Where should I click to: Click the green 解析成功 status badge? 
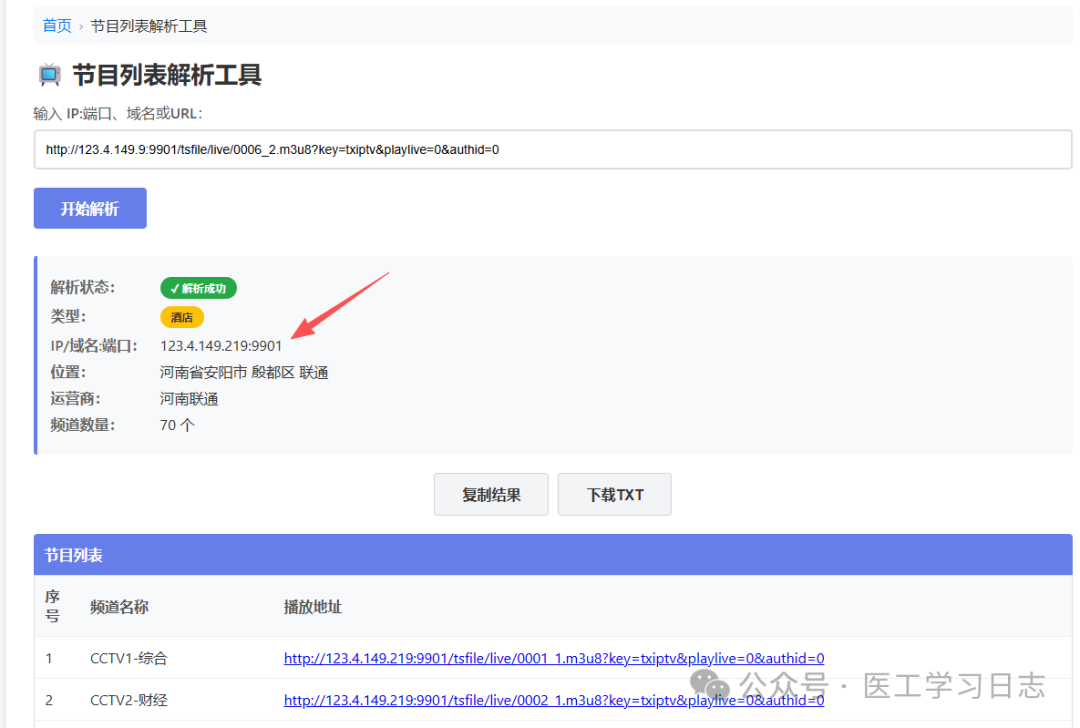click(198, 288)
